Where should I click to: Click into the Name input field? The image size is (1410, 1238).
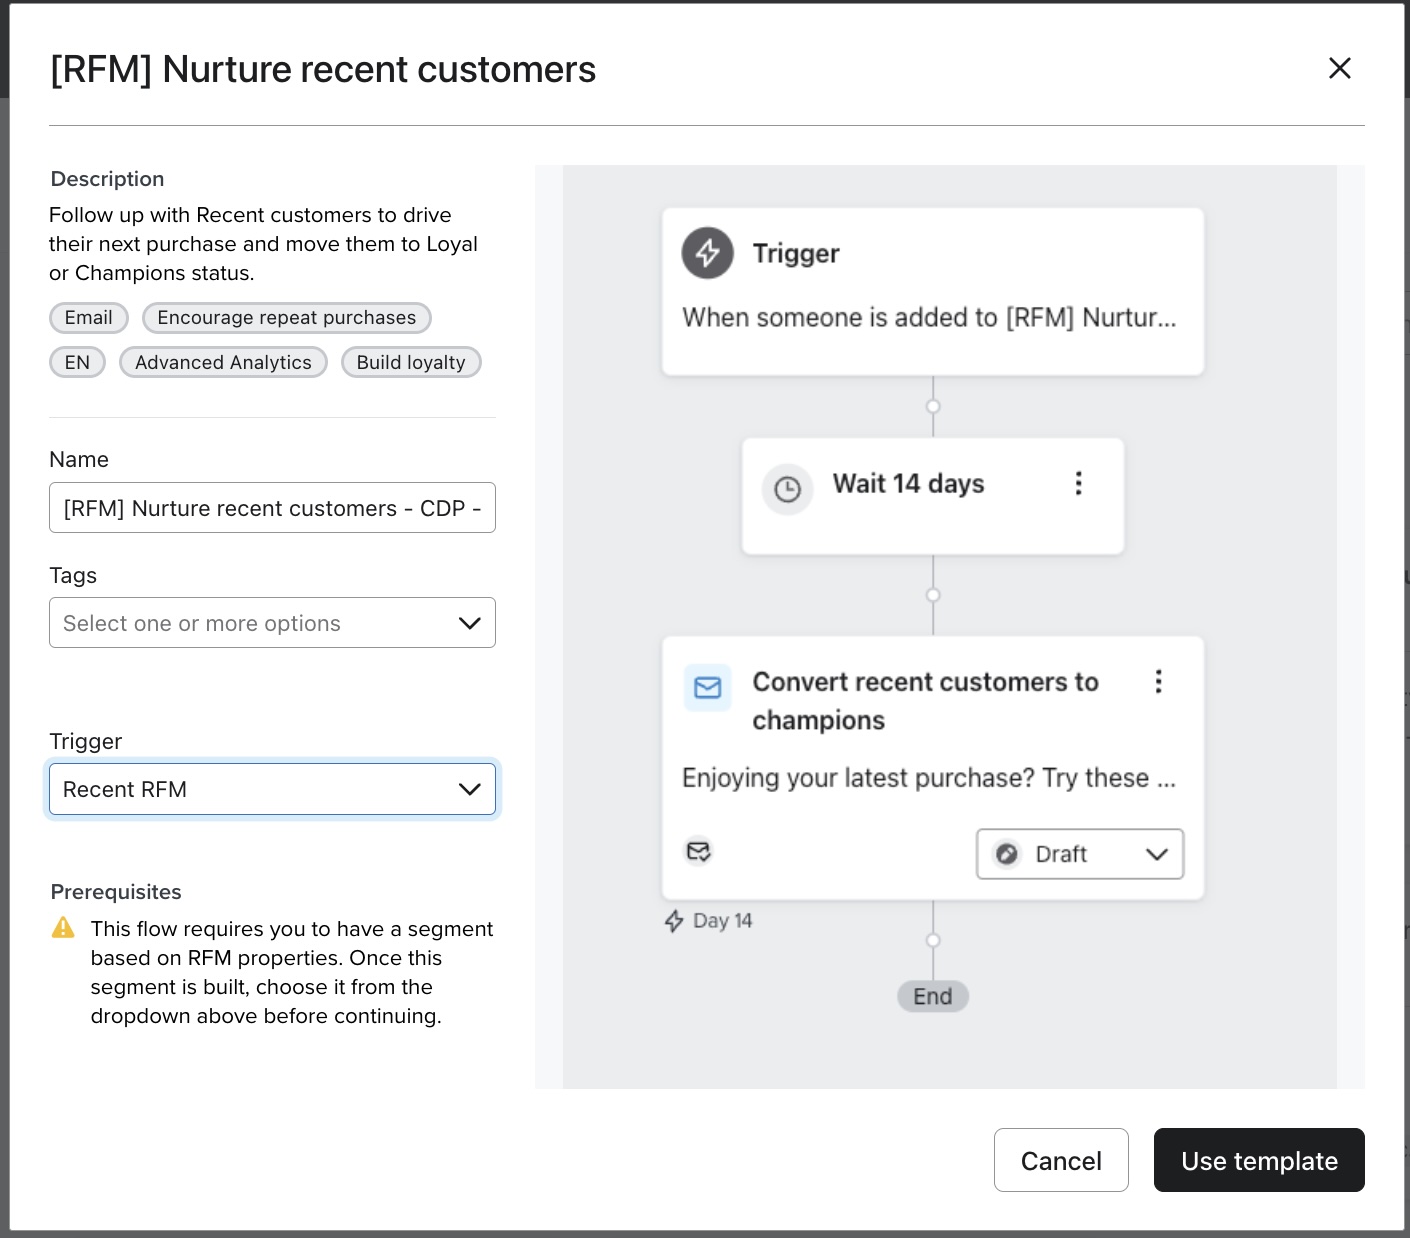tap(272, 508)
